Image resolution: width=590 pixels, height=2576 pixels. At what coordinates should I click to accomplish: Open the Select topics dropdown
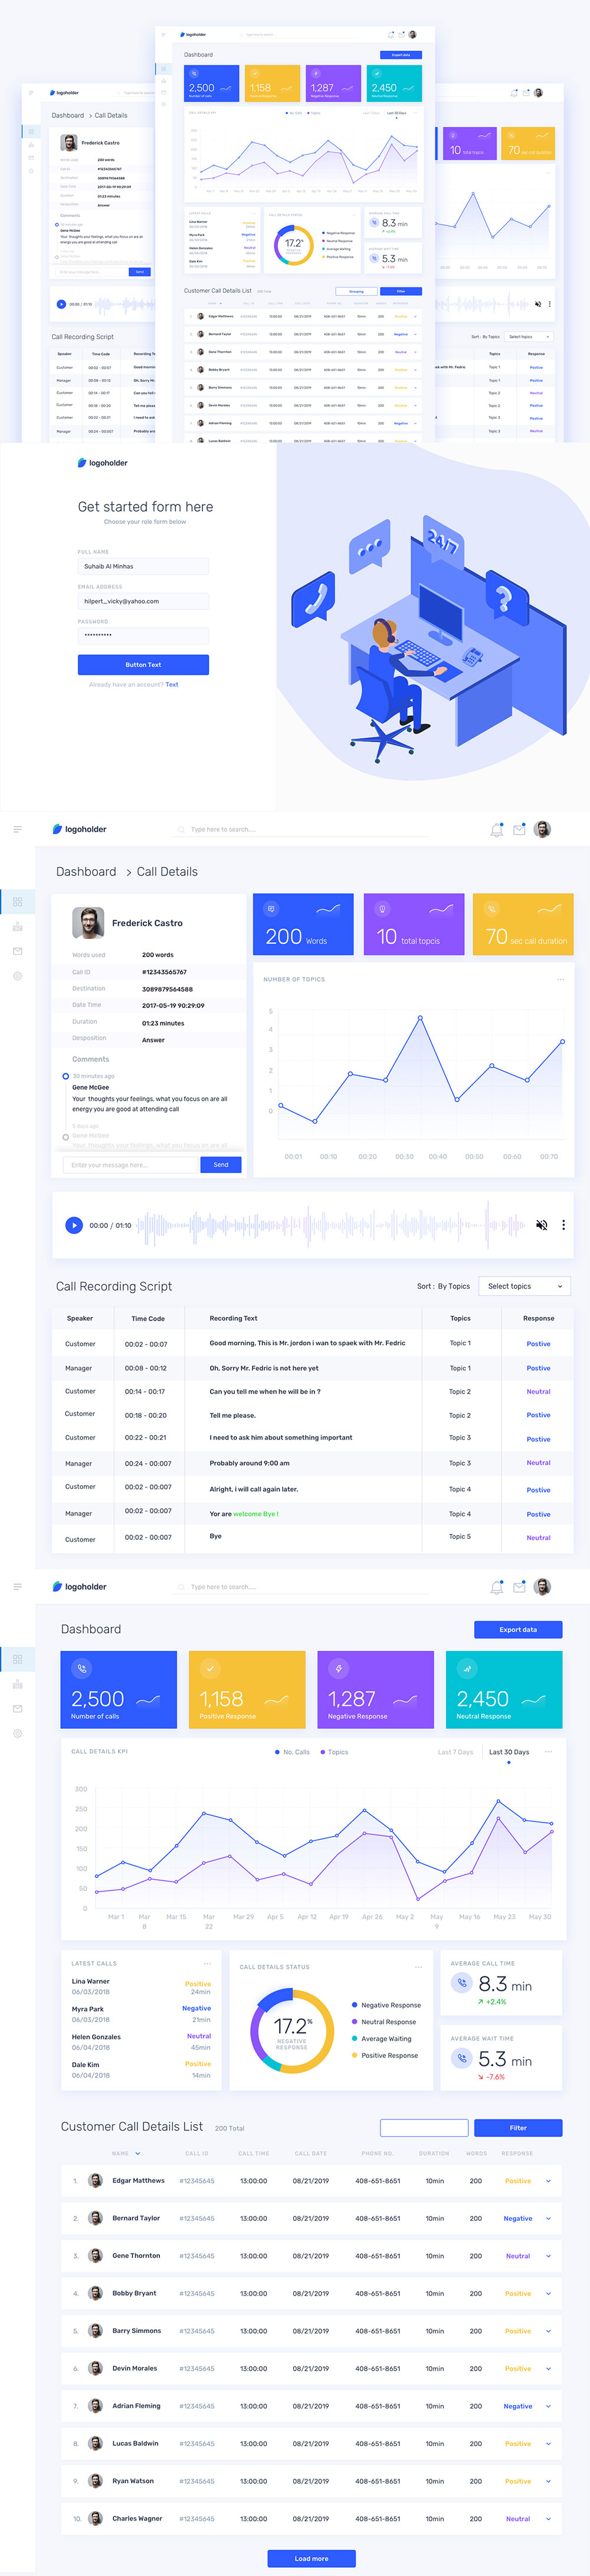[x=524, y=1286]
